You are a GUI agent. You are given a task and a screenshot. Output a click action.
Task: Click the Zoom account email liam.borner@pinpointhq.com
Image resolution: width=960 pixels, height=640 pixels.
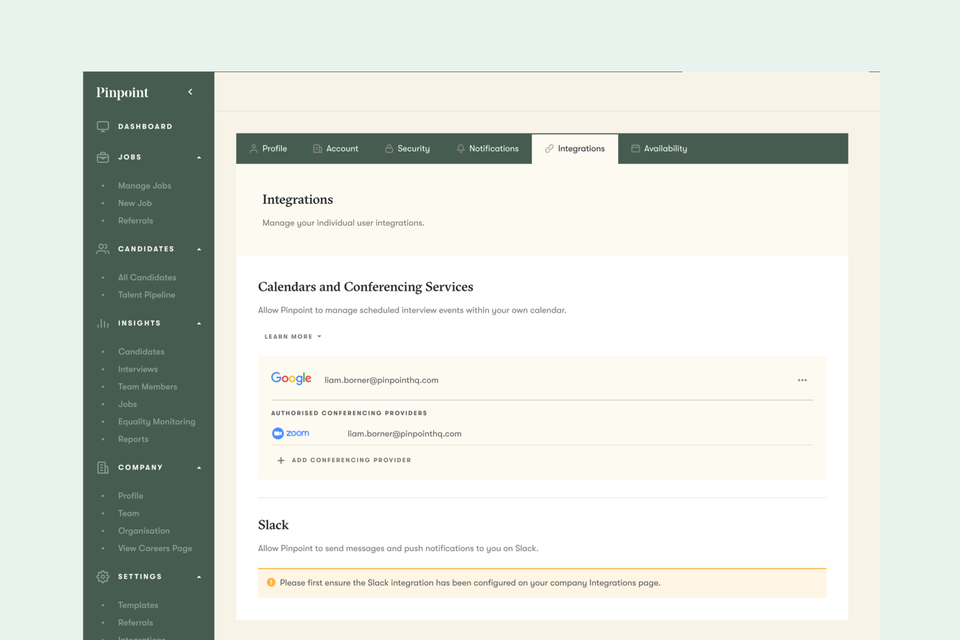(405, 434)
